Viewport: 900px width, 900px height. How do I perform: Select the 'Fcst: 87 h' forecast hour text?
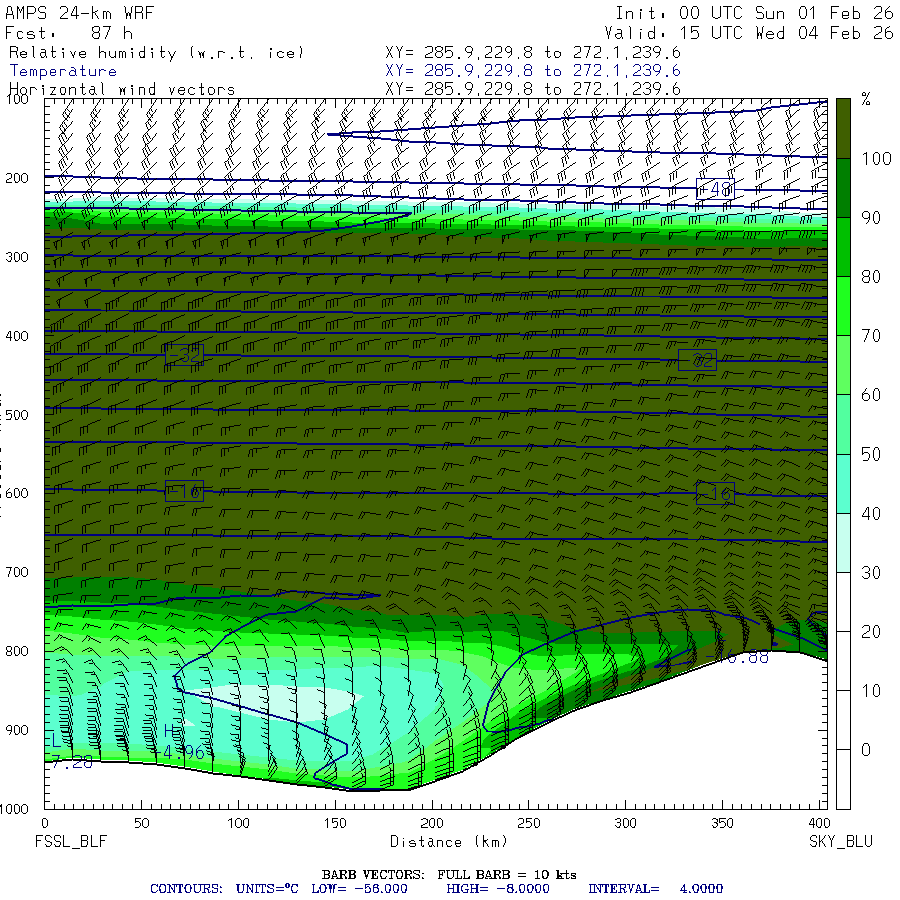pos(69,33)
